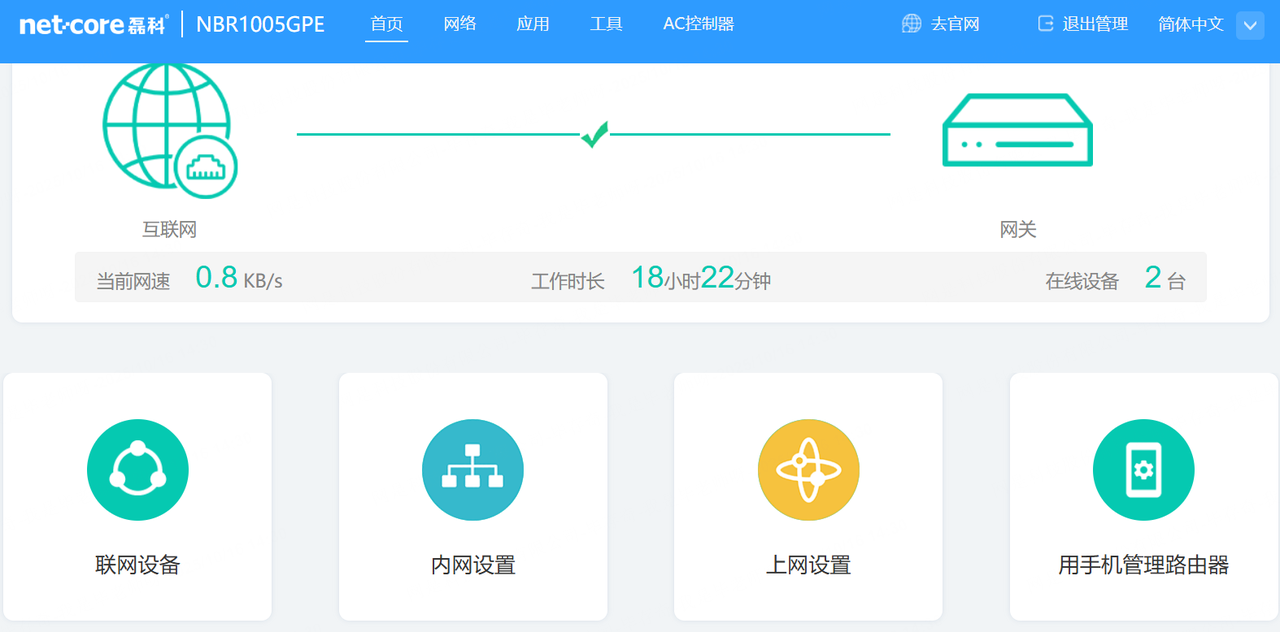The width and height of the screenshot is (1280, 632).
Task: Open the 用手机管理路由器 card label
Action: [1143, 565]
